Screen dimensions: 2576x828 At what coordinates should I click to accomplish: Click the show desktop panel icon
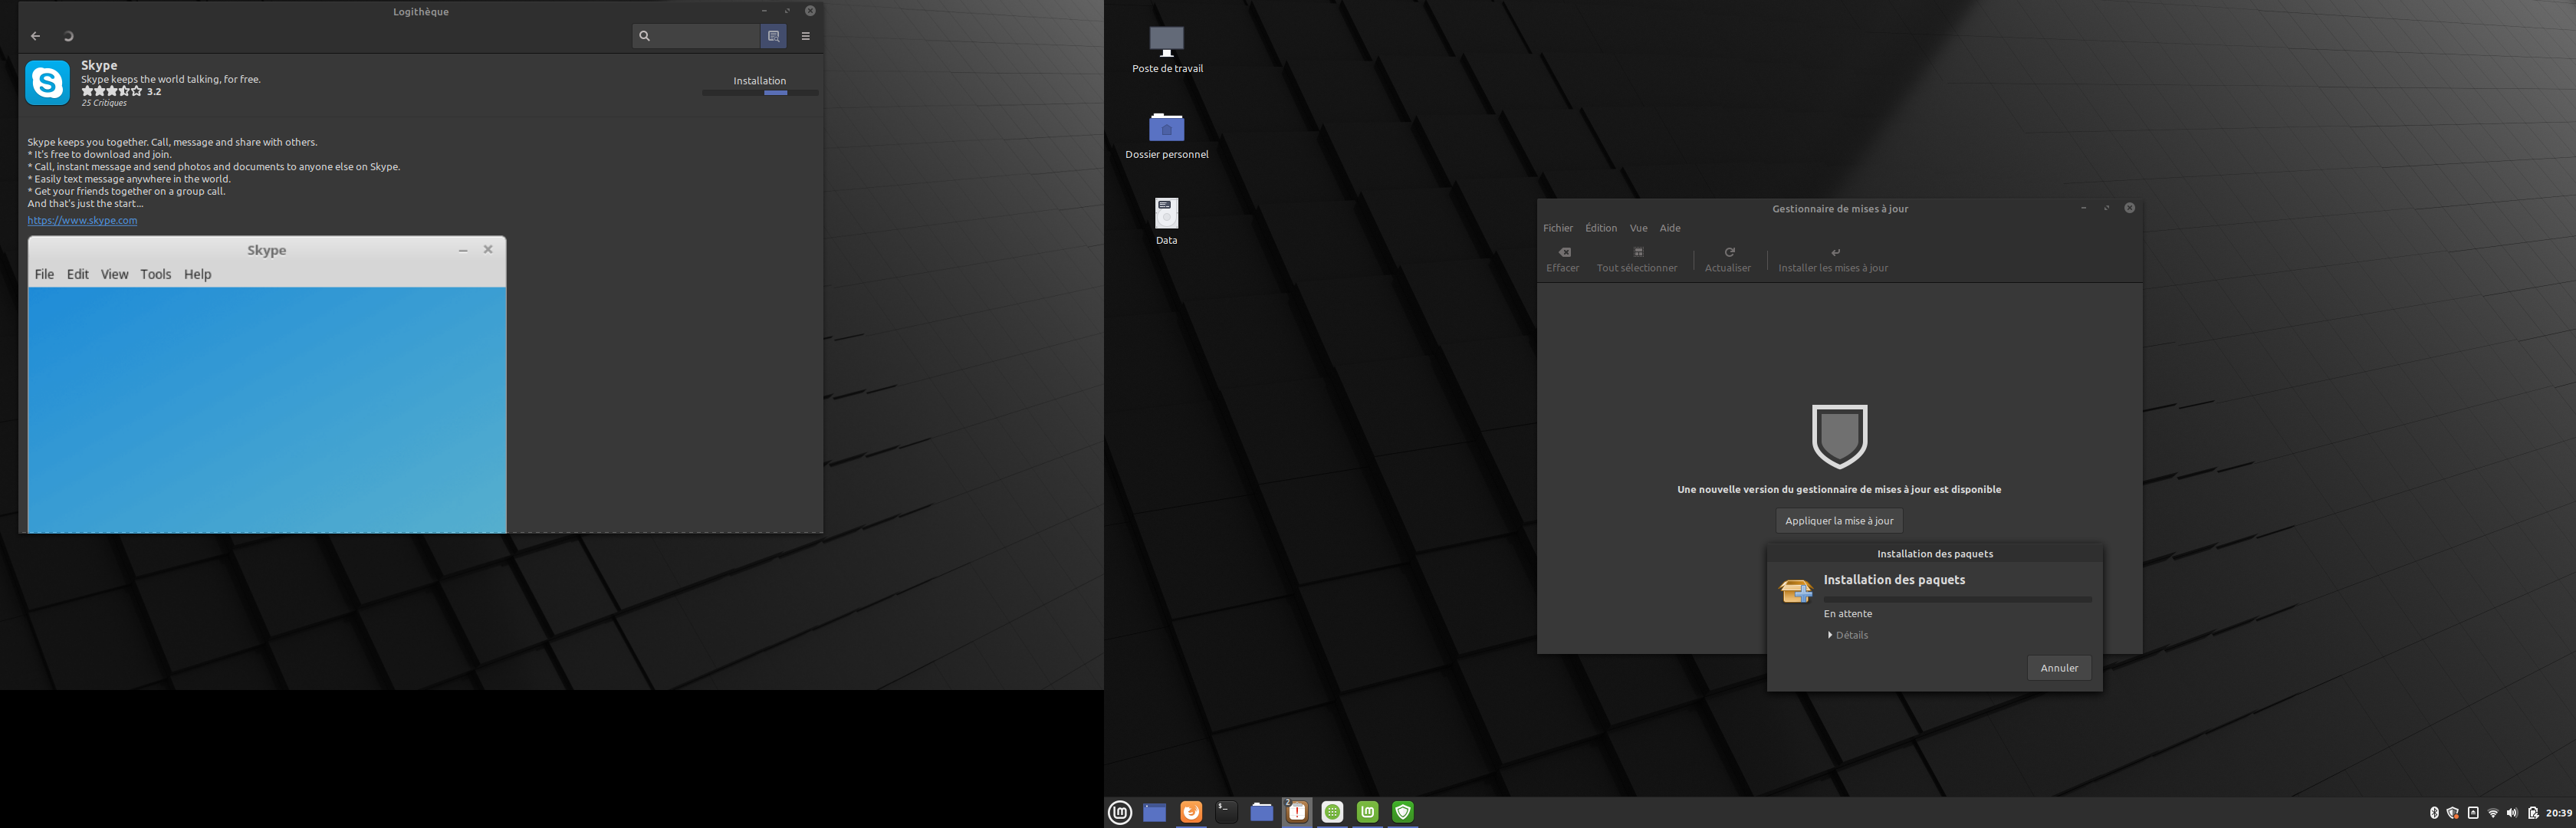tap(1155, 813)
